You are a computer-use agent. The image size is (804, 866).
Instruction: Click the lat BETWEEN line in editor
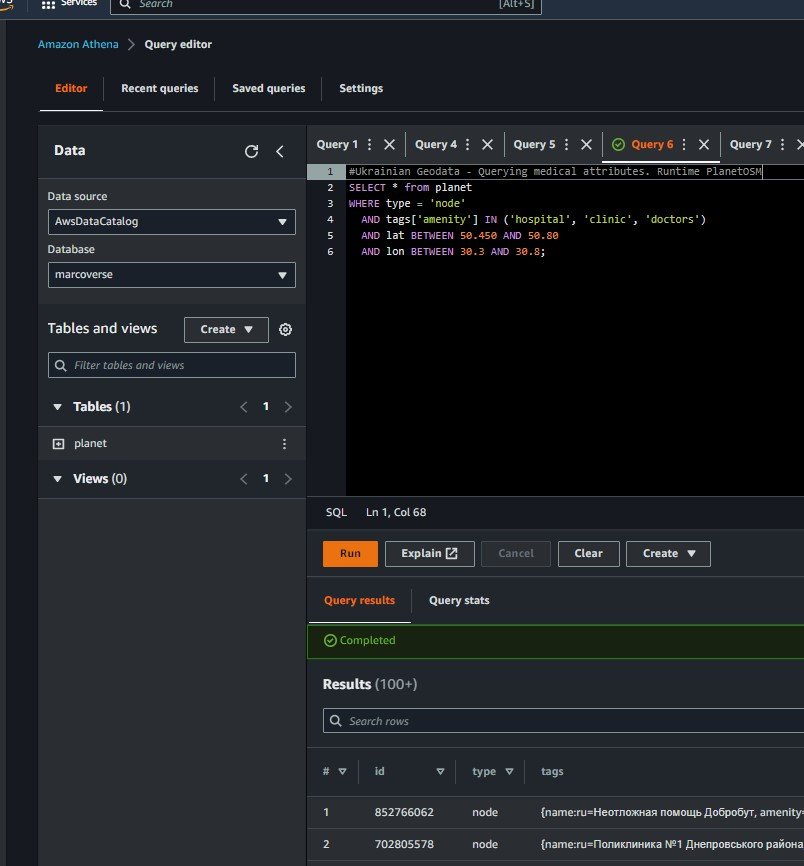(x=459, y=236)
